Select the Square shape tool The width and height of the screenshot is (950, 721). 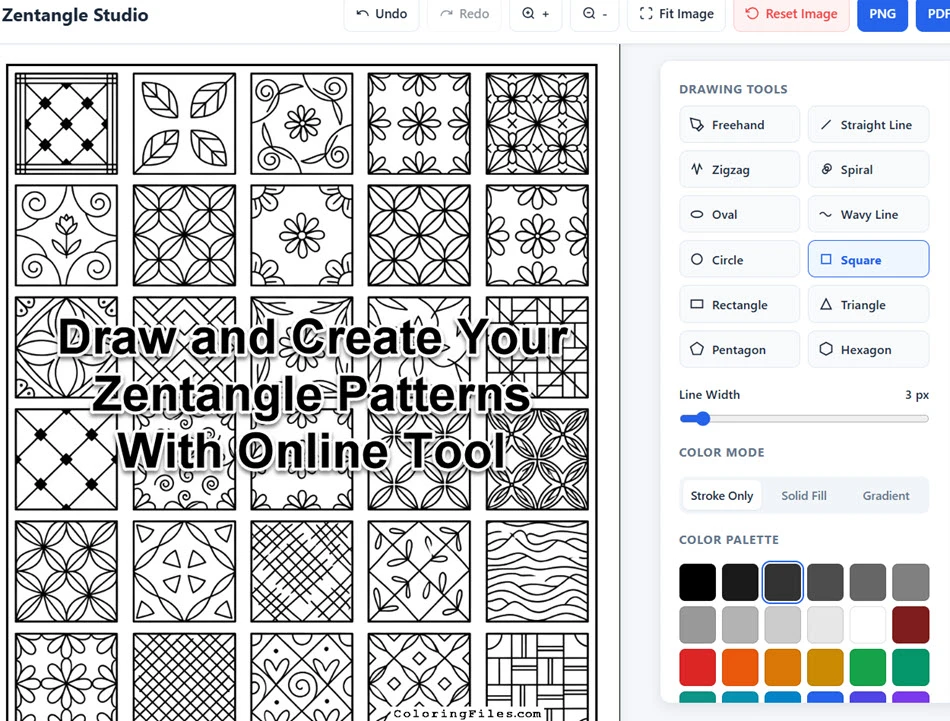tap(868, 259)
